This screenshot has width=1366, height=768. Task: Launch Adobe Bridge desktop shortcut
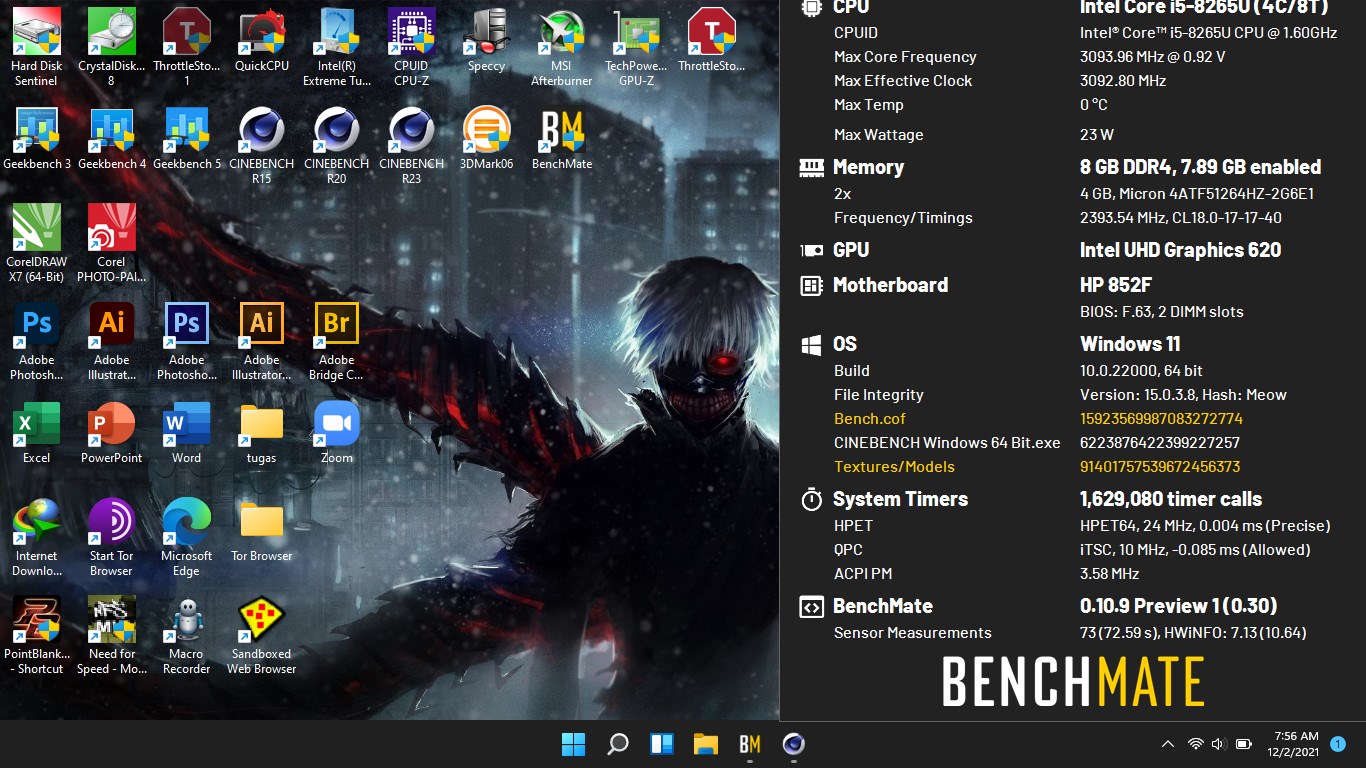coord(337,341)
